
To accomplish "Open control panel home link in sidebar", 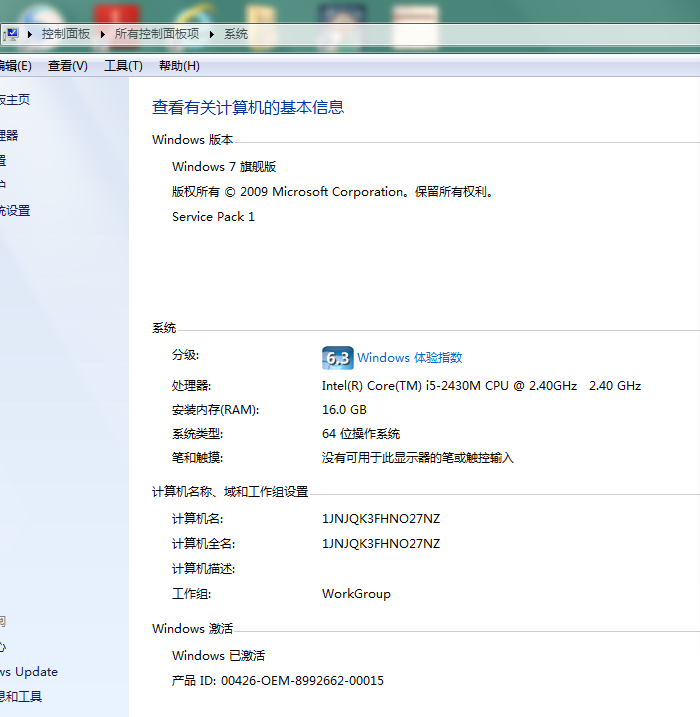I will tap(15, 99).
